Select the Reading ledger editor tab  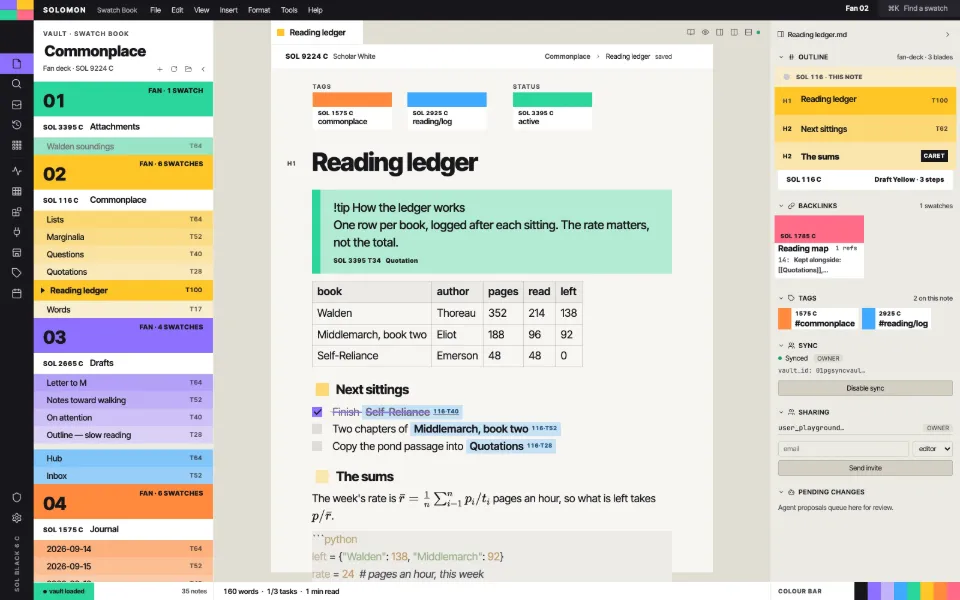click(x=317, y=32)
